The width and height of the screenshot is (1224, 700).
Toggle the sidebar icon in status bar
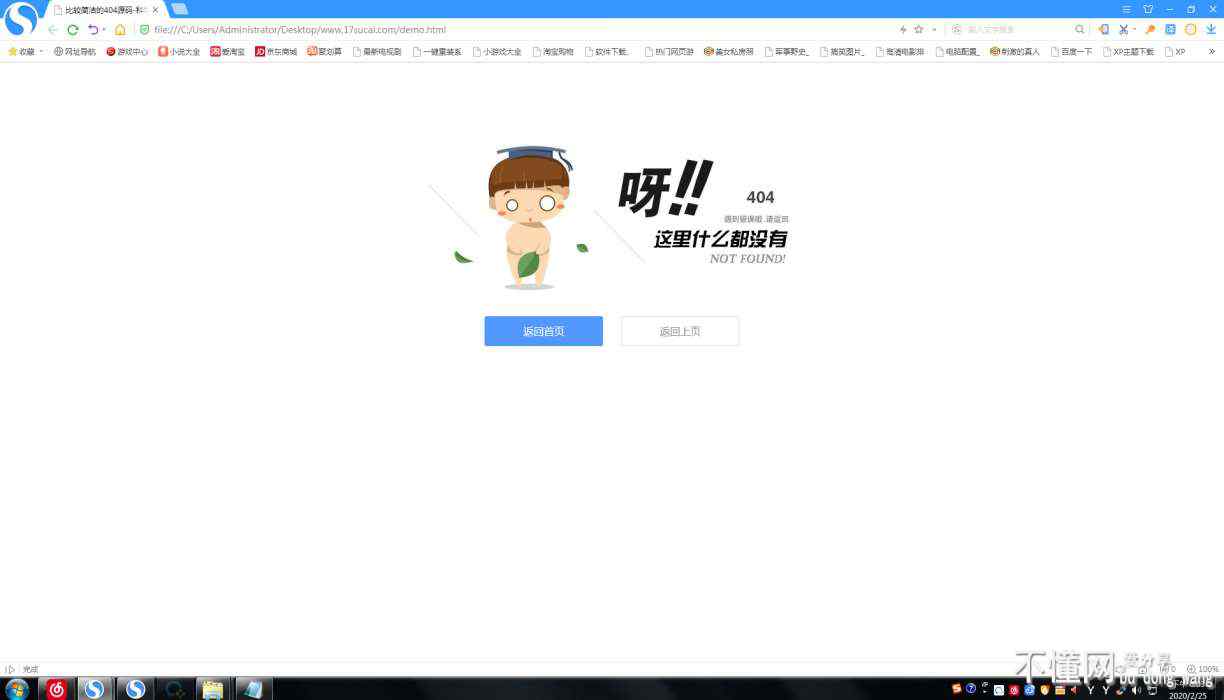click(10, 669)
